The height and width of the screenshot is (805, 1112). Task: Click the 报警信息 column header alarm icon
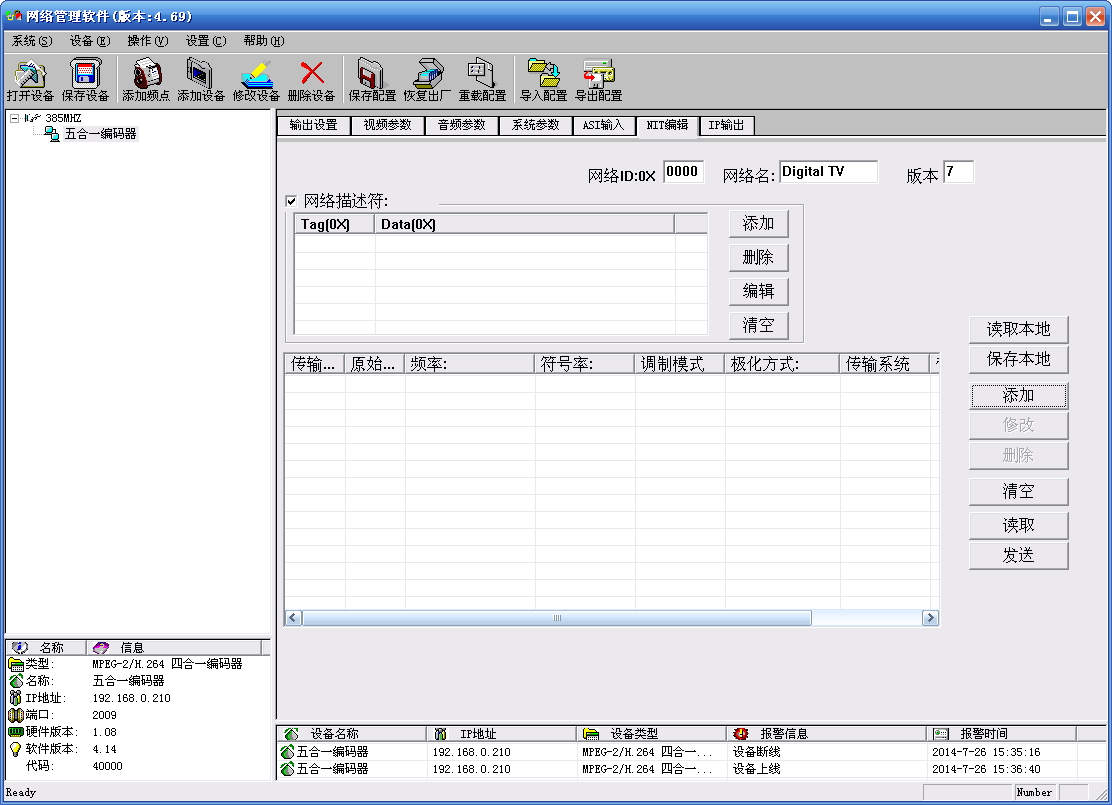point(741,733)
